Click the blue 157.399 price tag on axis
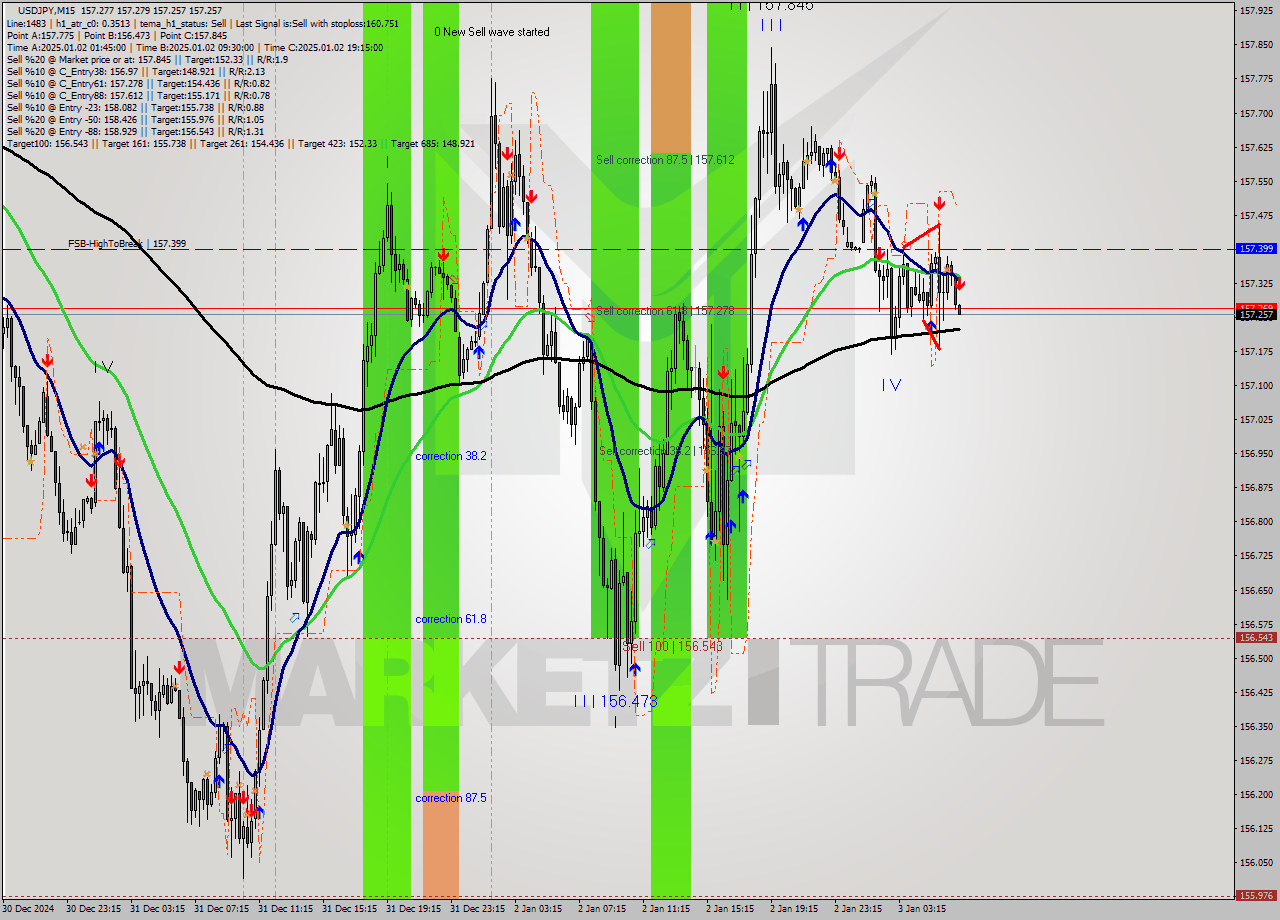This screenshot has width=1280, height=920. tap(1255, 248)
